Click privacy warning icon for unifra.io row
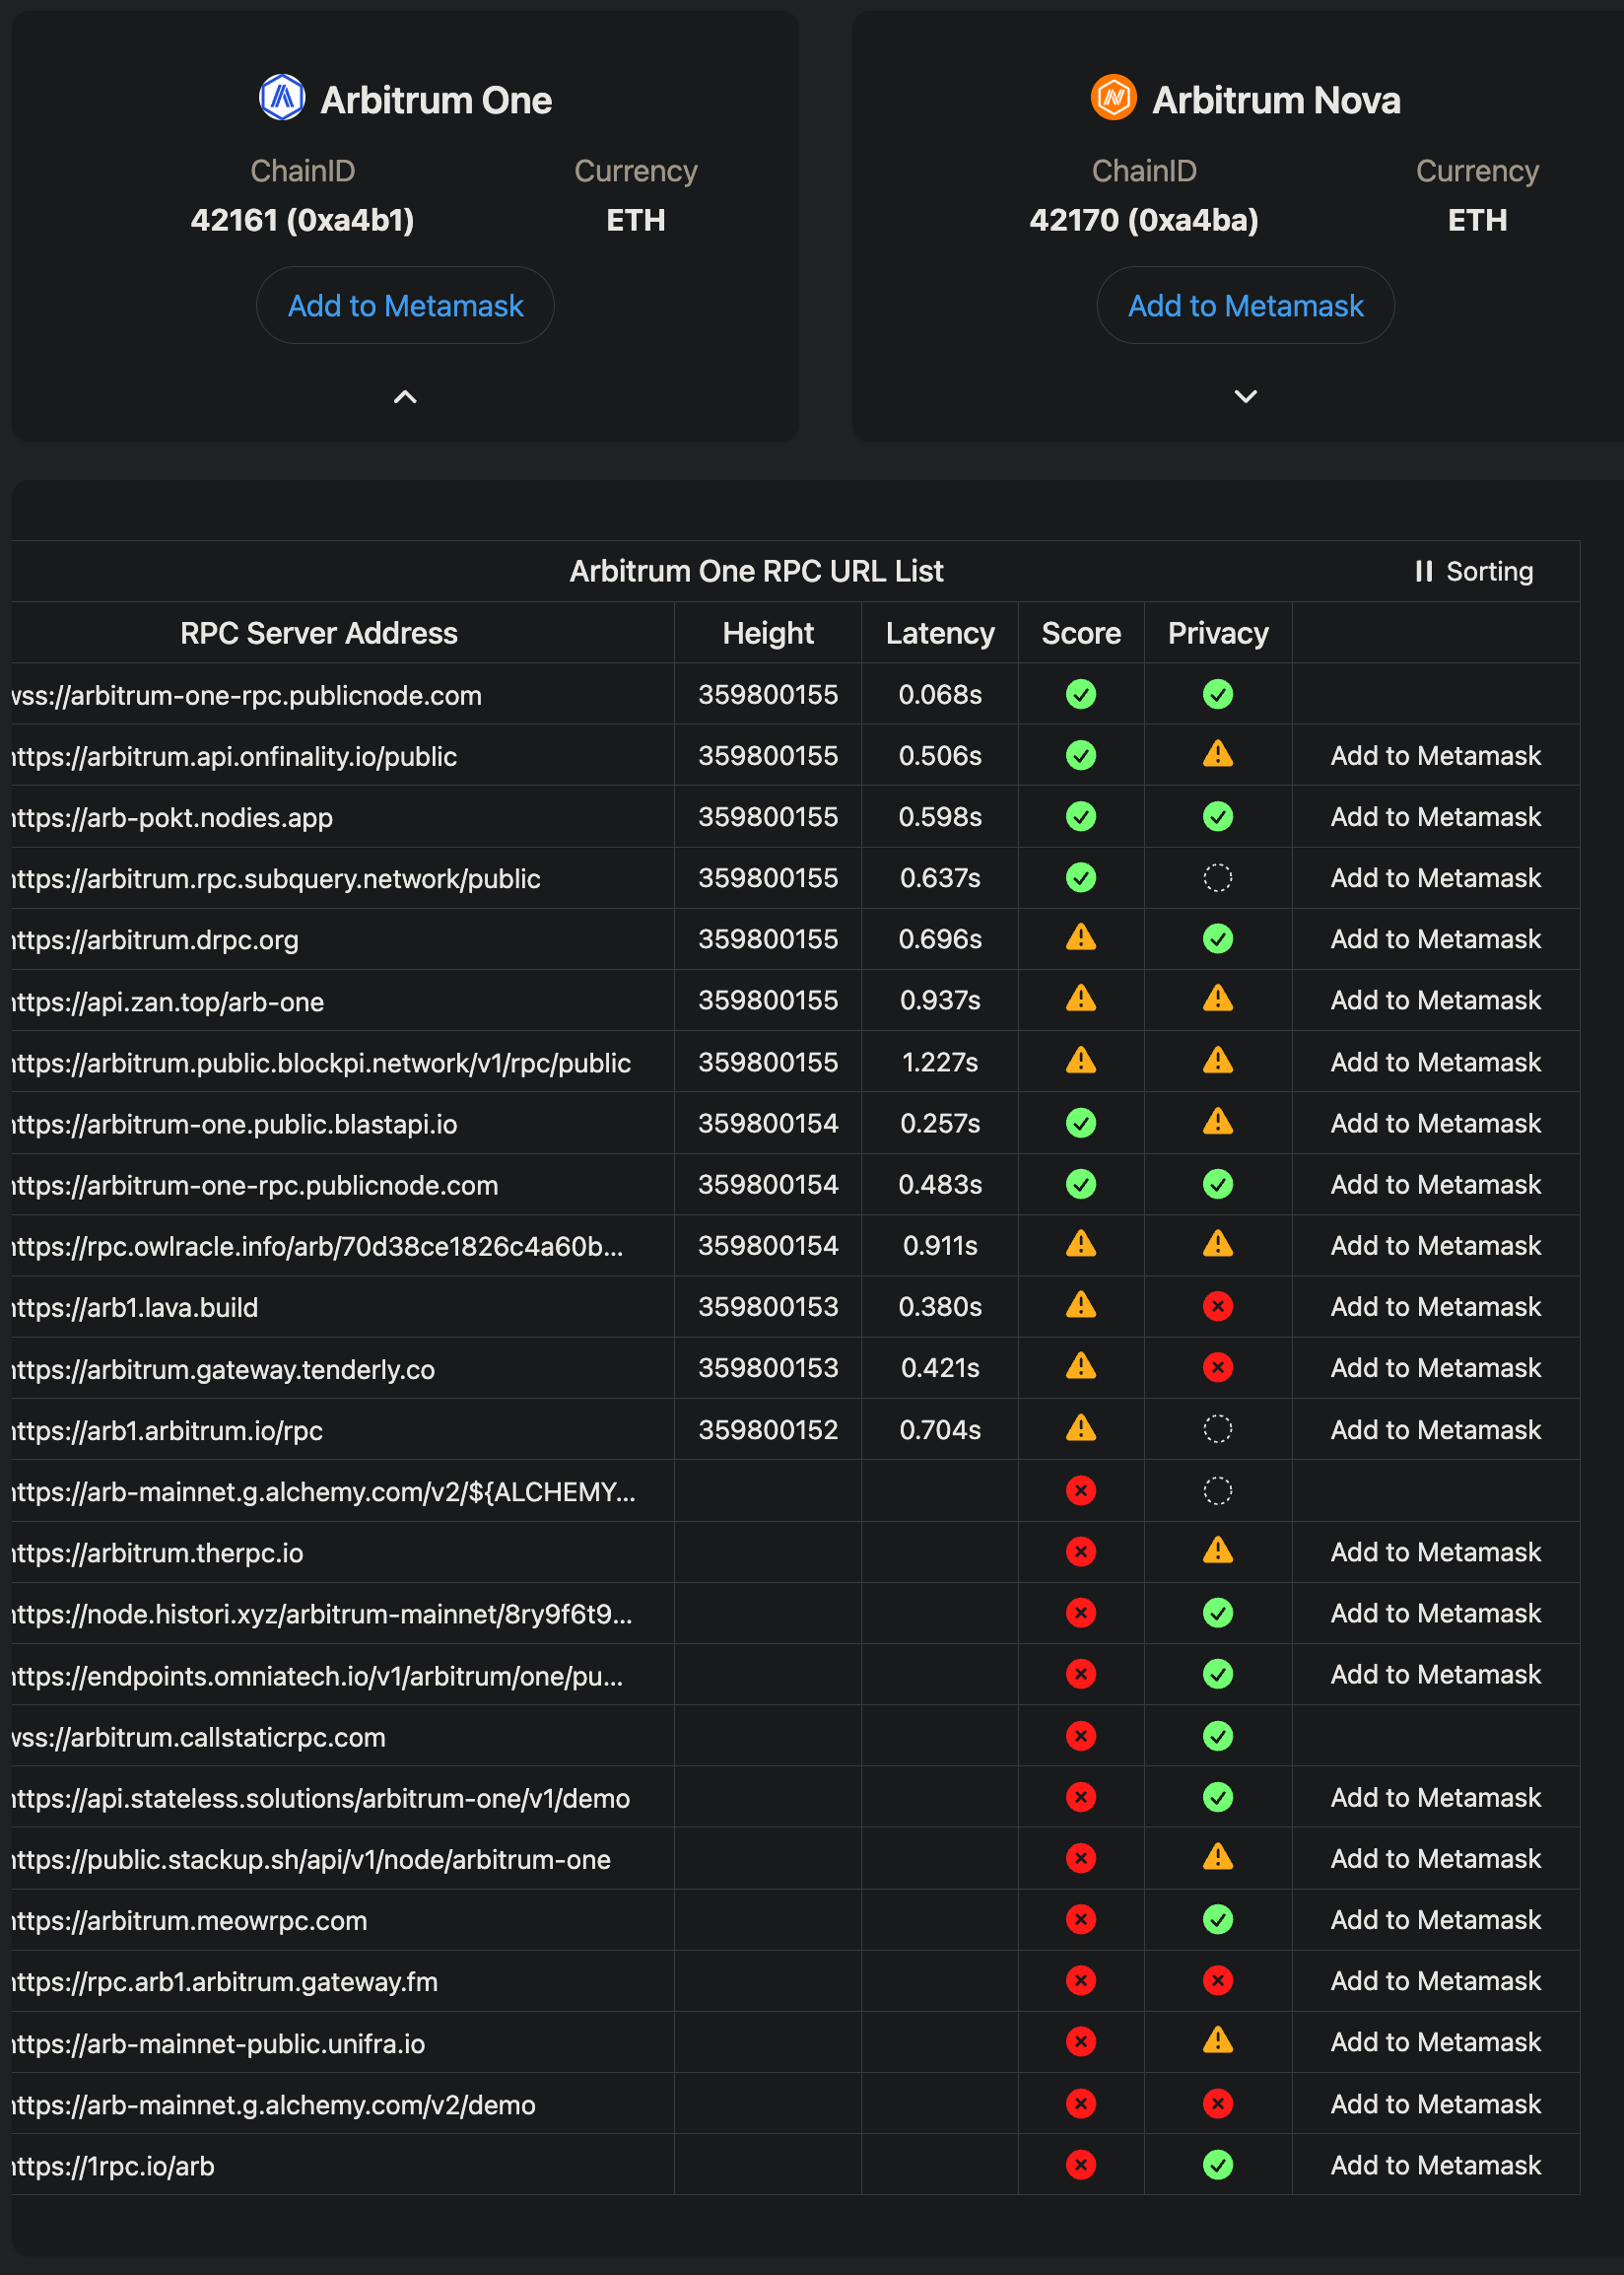 coord(1218,2041)
